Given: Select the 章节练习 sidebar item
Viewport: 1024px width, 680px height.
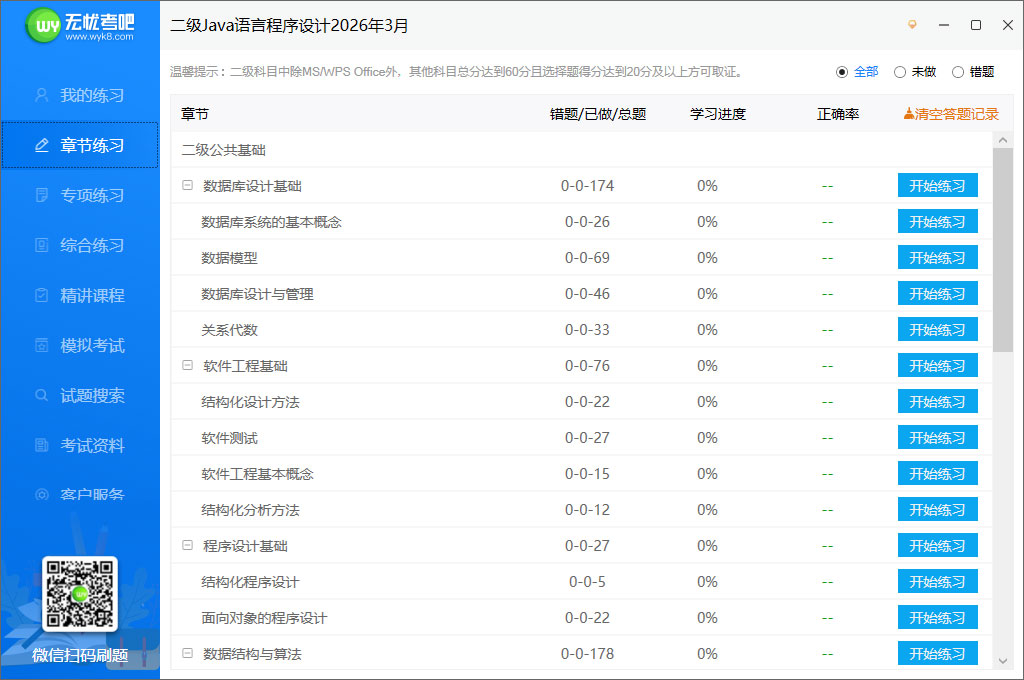Looking at the screenshot, I should click(80, 145).
